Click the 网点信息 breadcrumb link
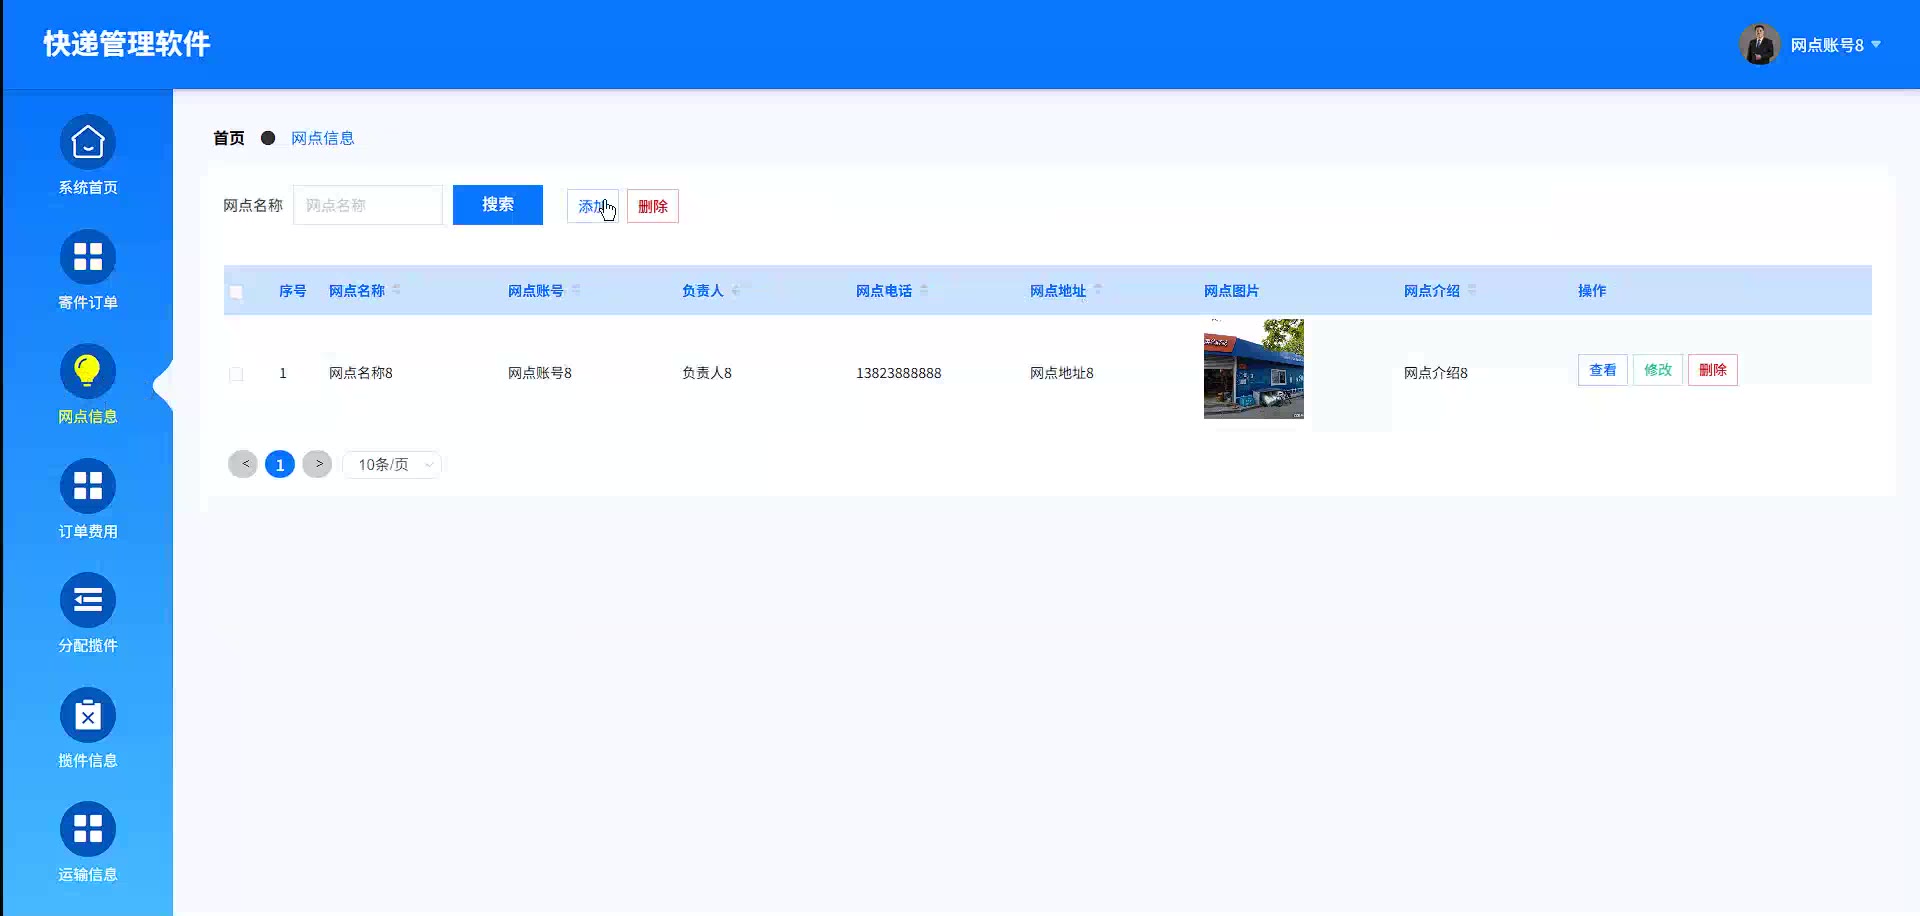The width and height of the screenshot is (1920, 916). tap(322, 138)
